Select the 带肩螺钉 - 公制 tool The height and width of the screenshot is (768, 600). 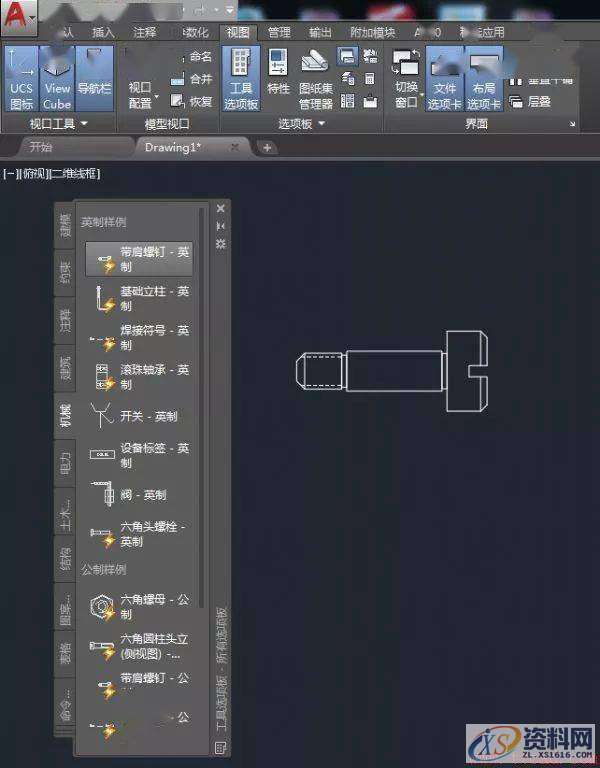pyautogui.click(x=139, y=685)
